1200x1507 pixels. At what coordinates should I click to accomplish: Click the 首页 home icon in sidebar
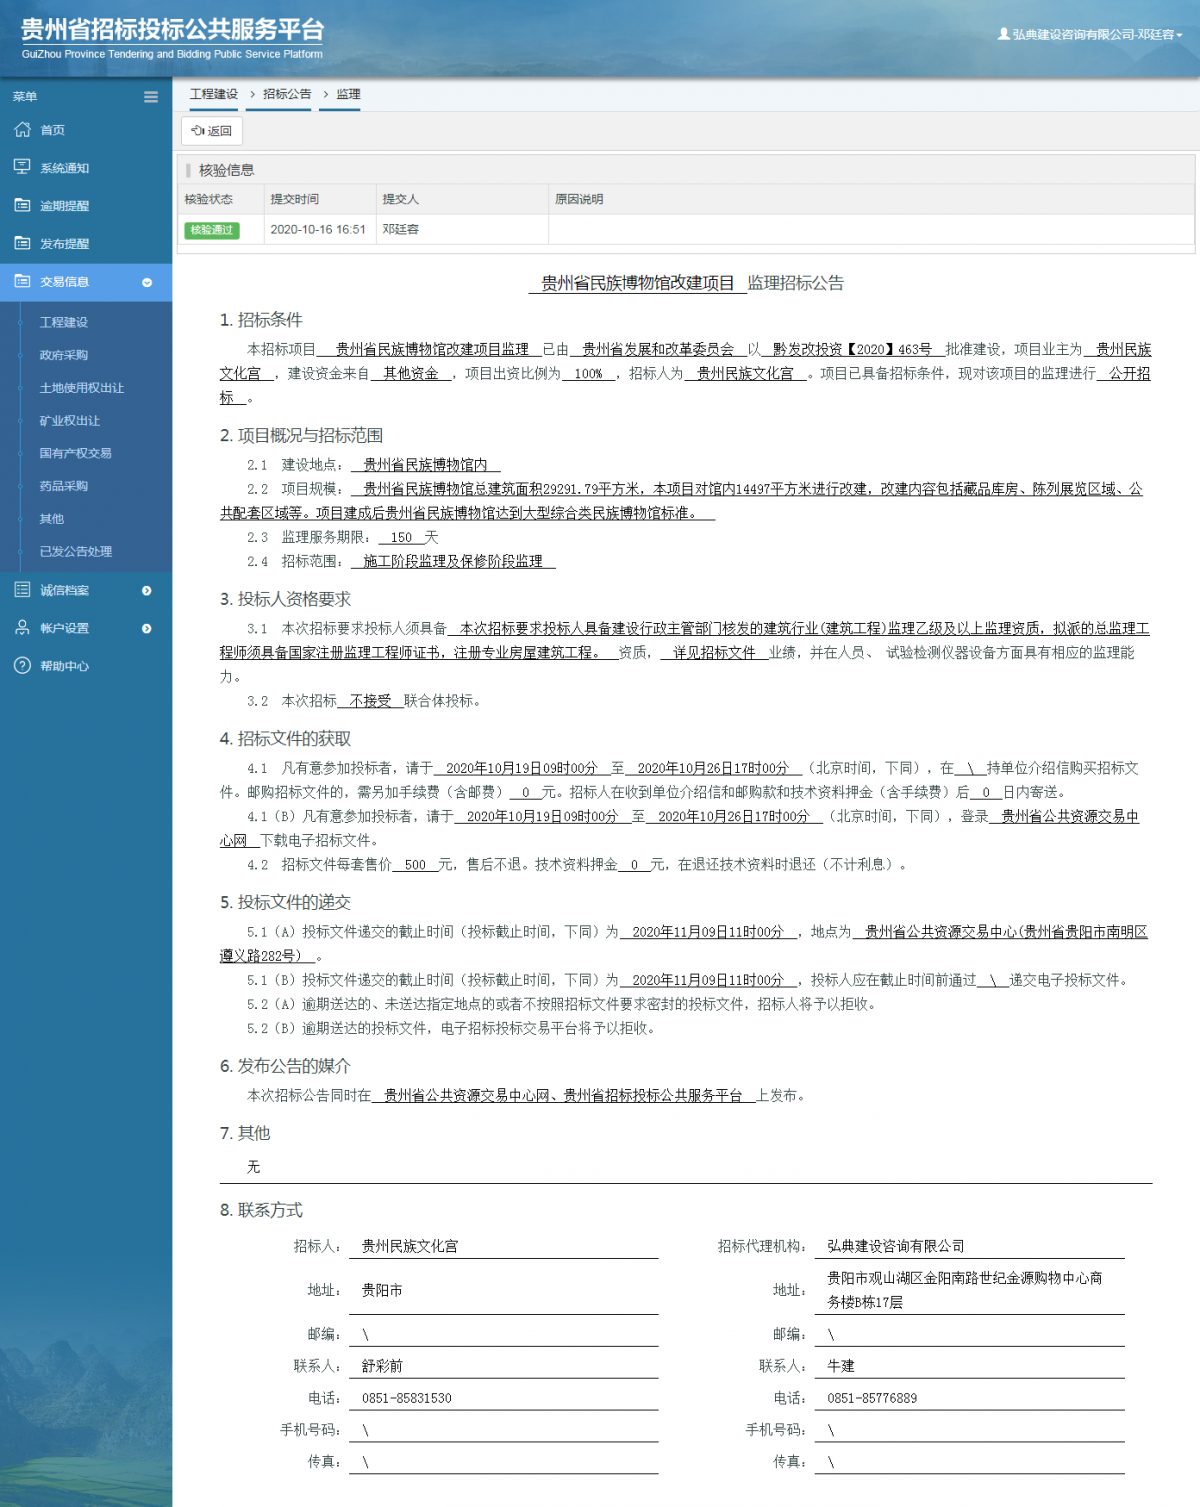point(22,130)
